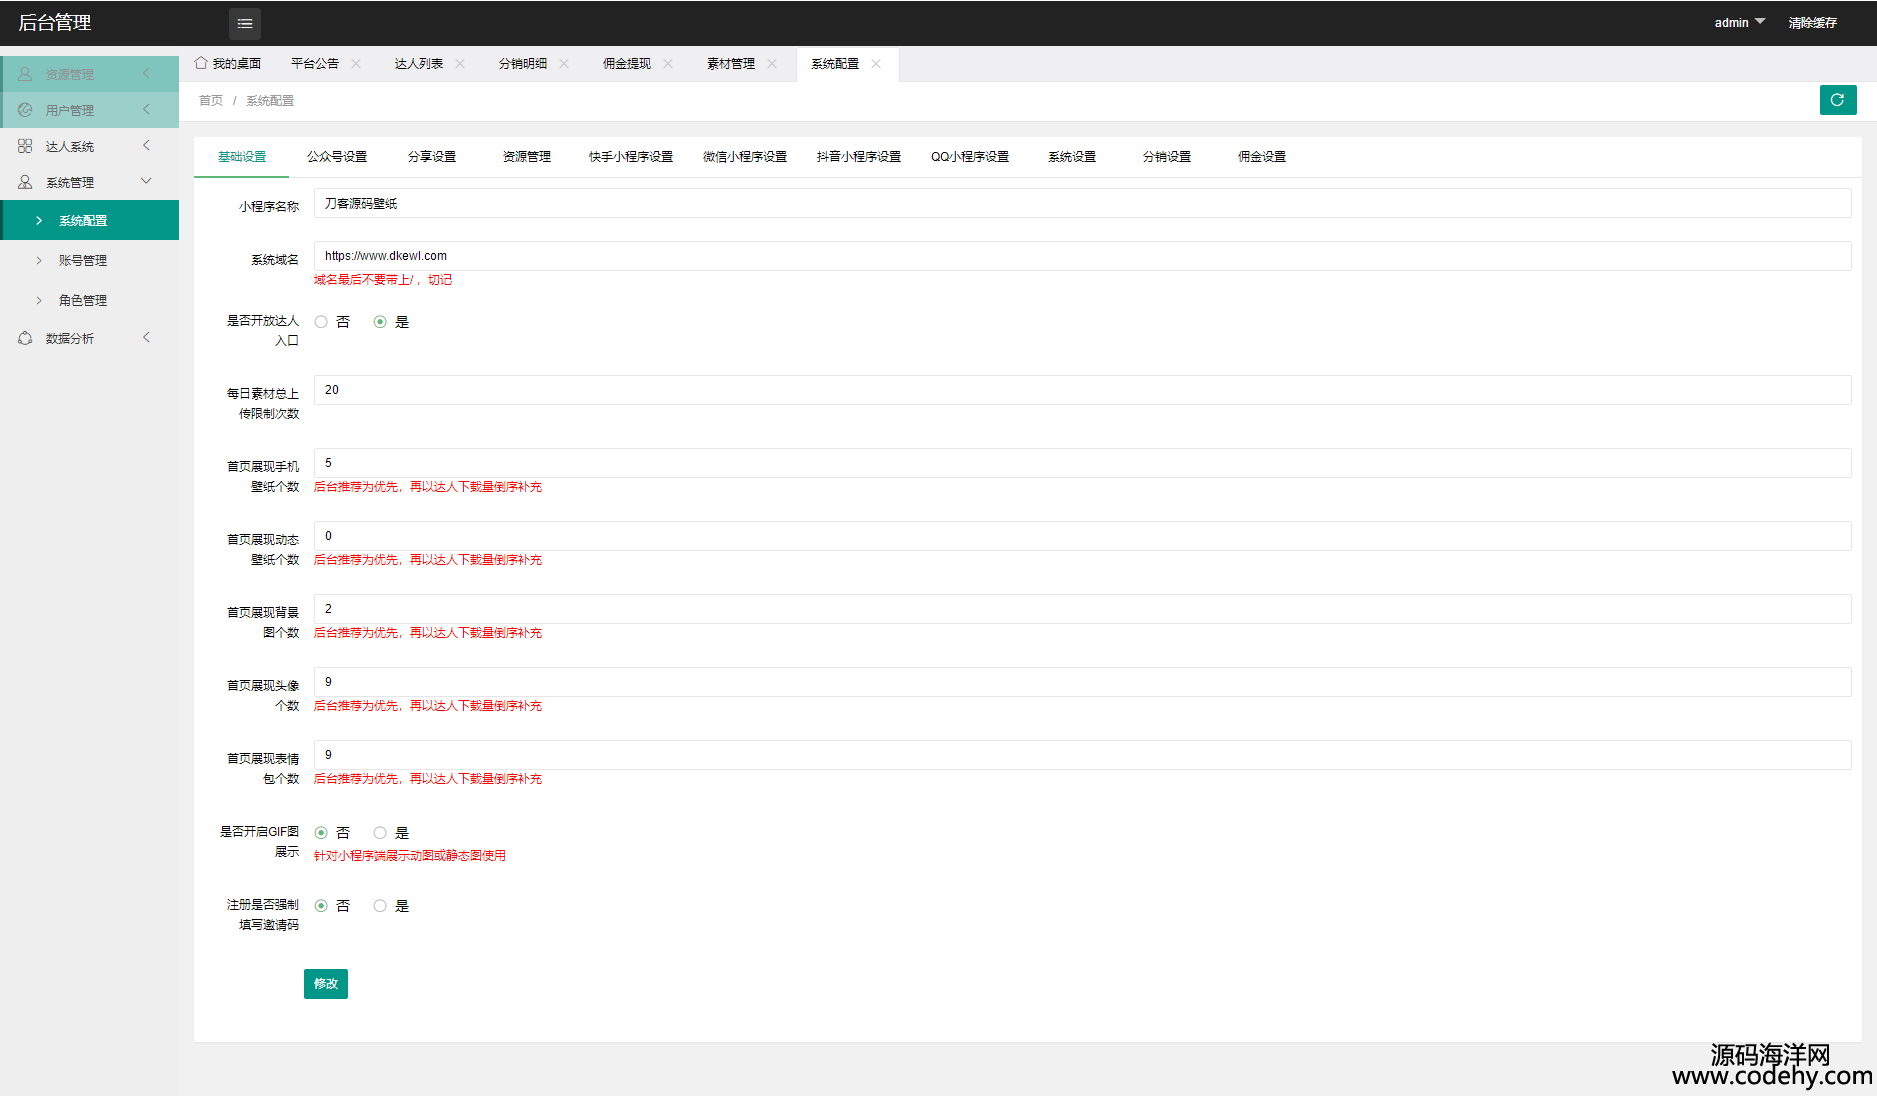Screen dimensions: 1877x1096
Task: Click the 首页 breadcrumb link
Action: coord(211,101)
